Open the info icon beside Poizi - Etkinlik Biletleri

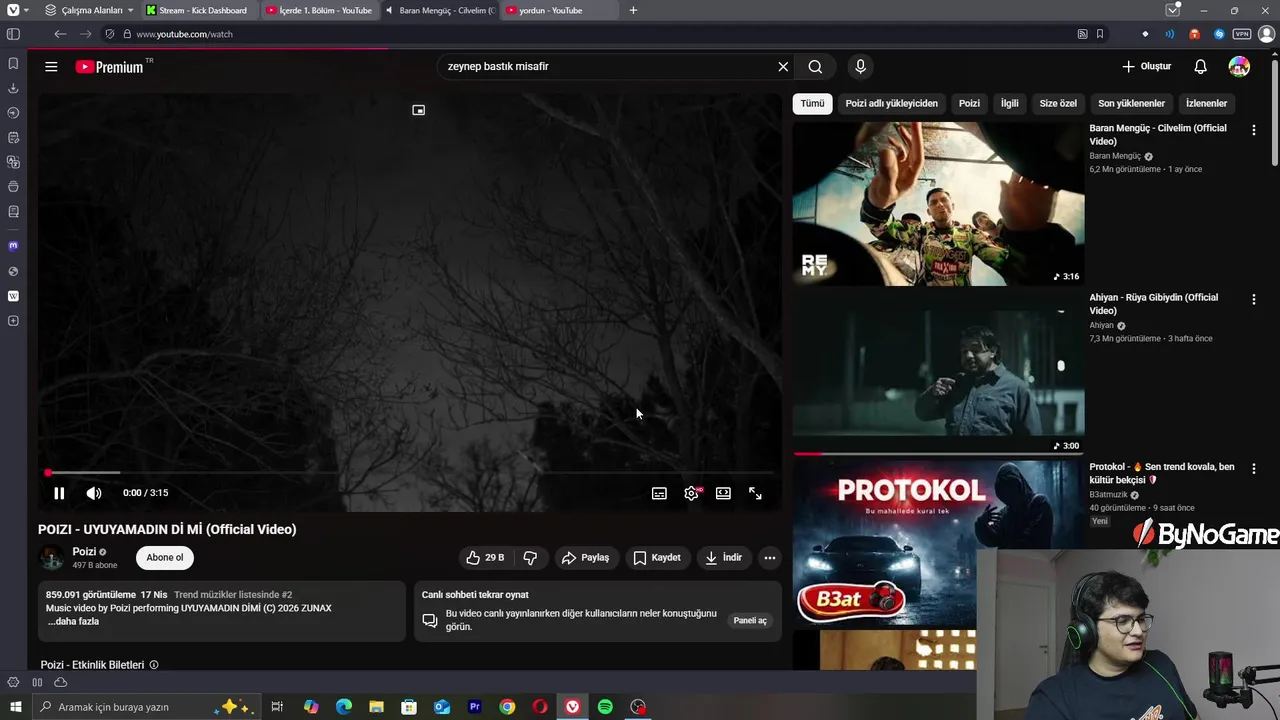pyautogui.click(x=154, y=665)
